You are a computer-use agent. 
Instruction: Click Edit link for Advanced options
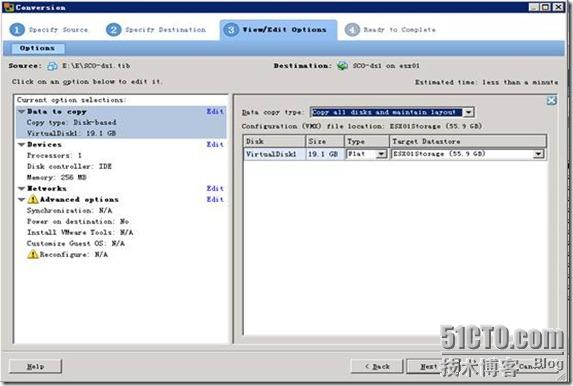tap(215, 199)
